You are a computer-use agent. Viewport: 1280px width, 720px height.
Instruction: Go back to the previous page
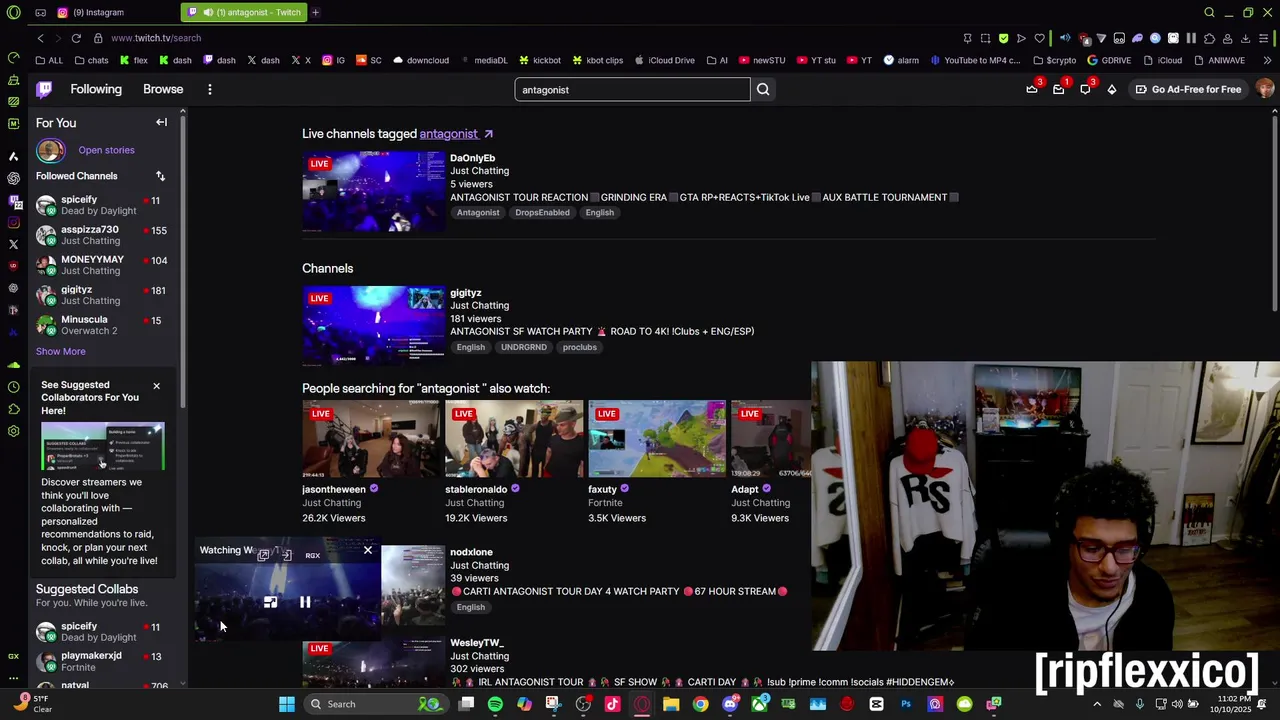tap(40, 38)
